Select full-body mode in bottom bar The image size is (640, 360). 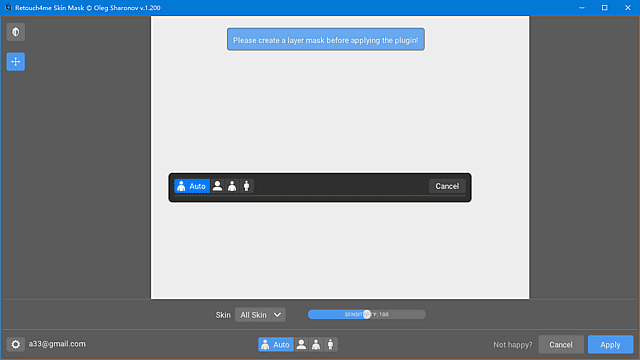pyautogui.click(x=331, y=344)
